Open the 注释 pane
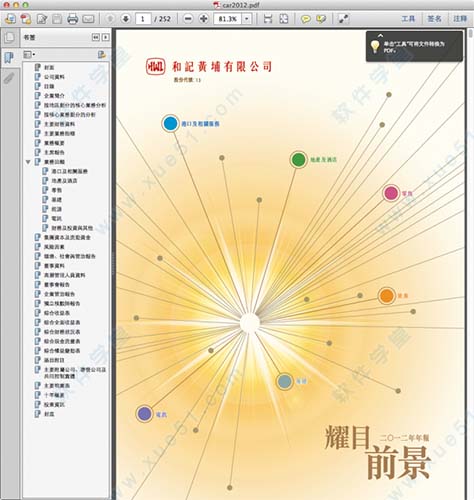Viewport: 474px width, 500px height. click(x=460, y=19)
